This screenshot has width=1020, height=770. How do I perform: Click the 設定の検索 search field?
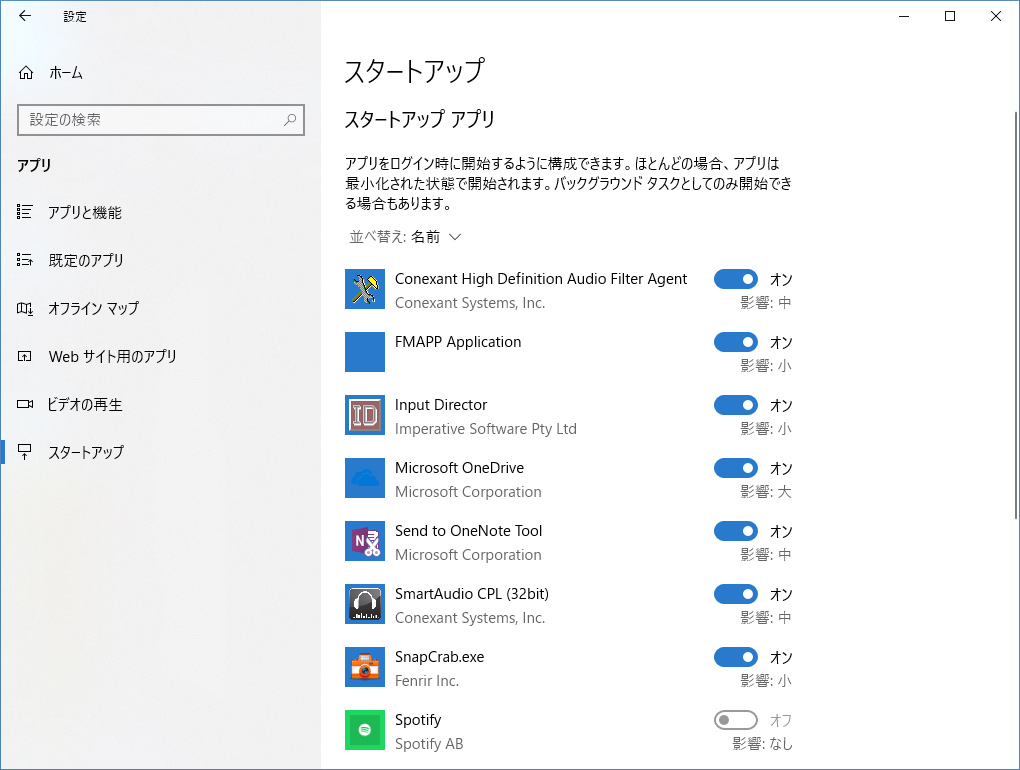point(150,120)
